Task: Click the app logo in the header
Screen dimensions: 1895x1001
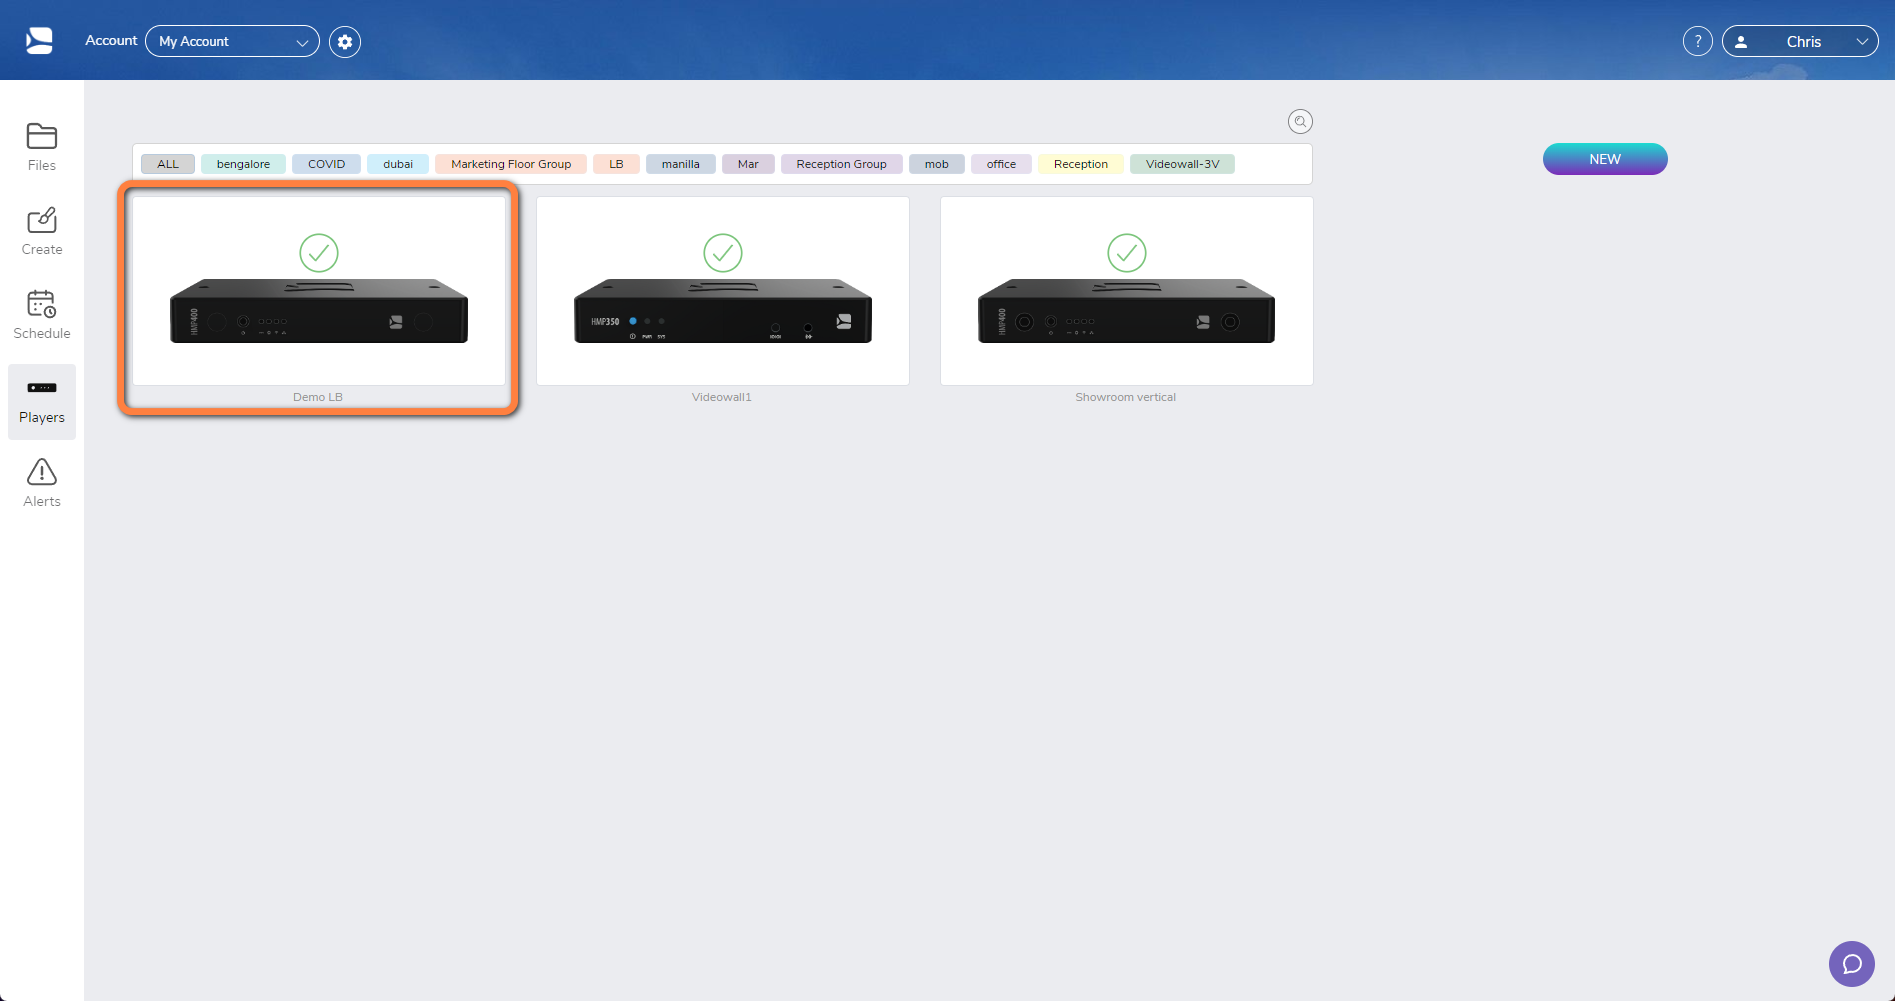Action: coord(39,41)
